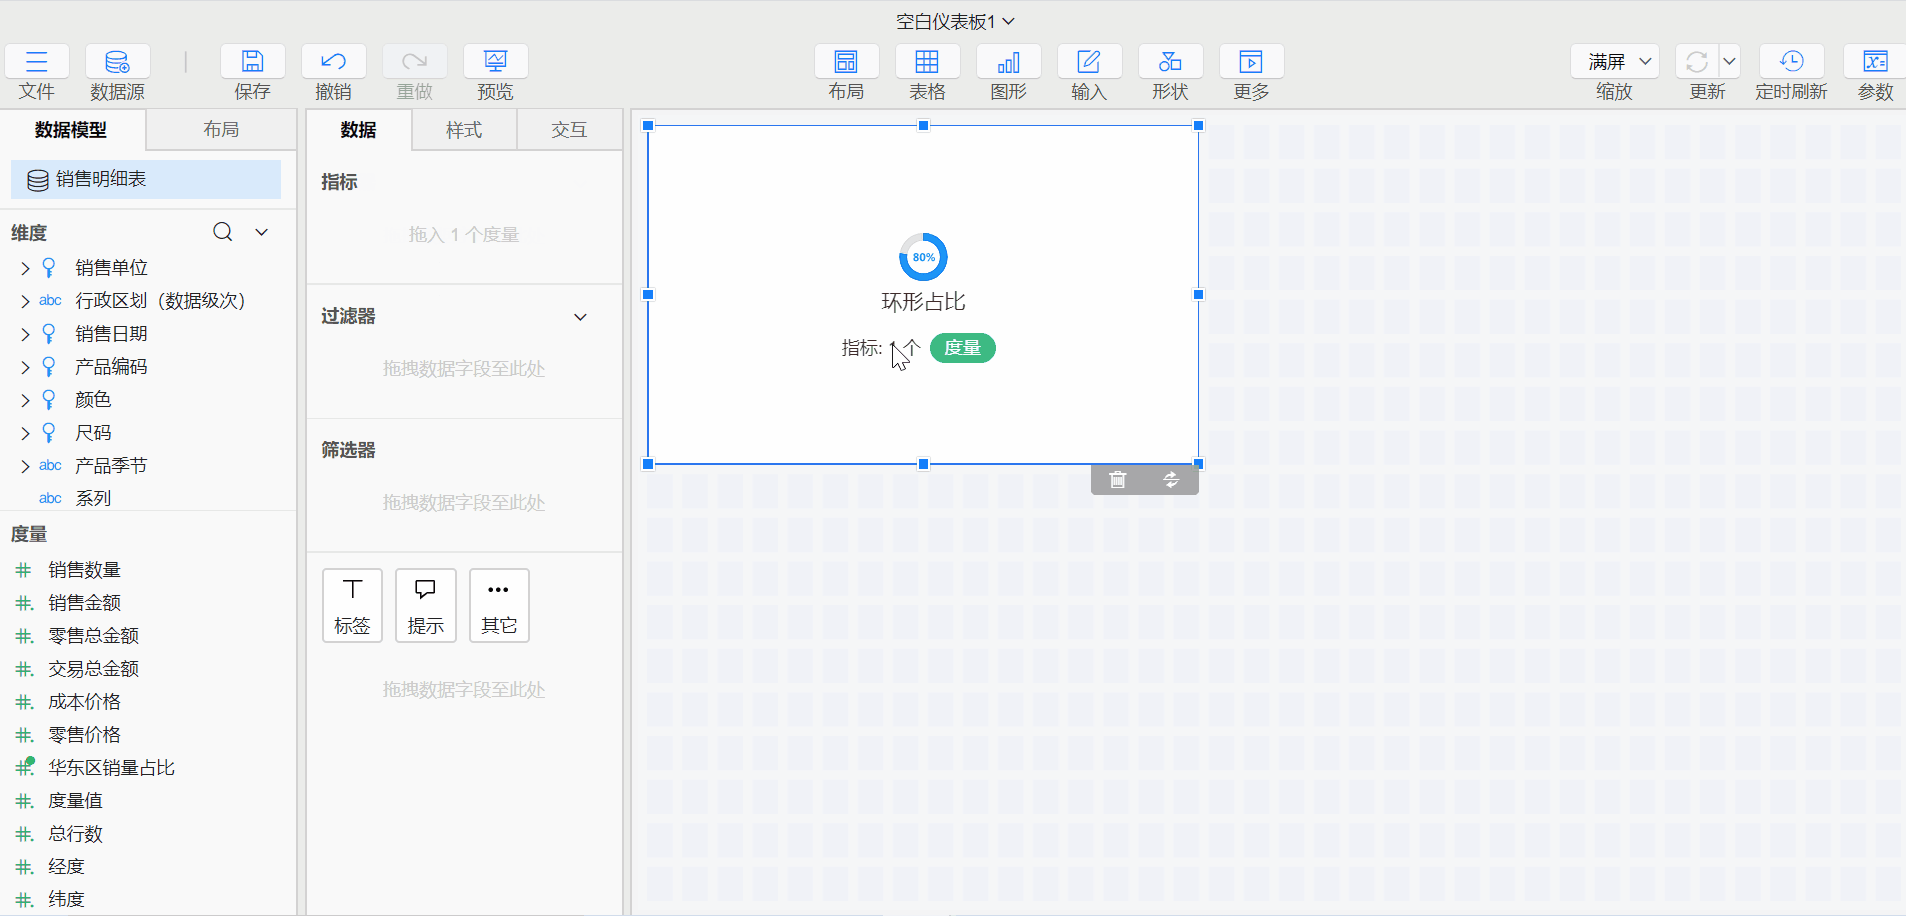The height and width of the screenshot is (916, 1906).
Task: Expand 行政区划 (数据级次) dimension
Action: click(25, 301)
